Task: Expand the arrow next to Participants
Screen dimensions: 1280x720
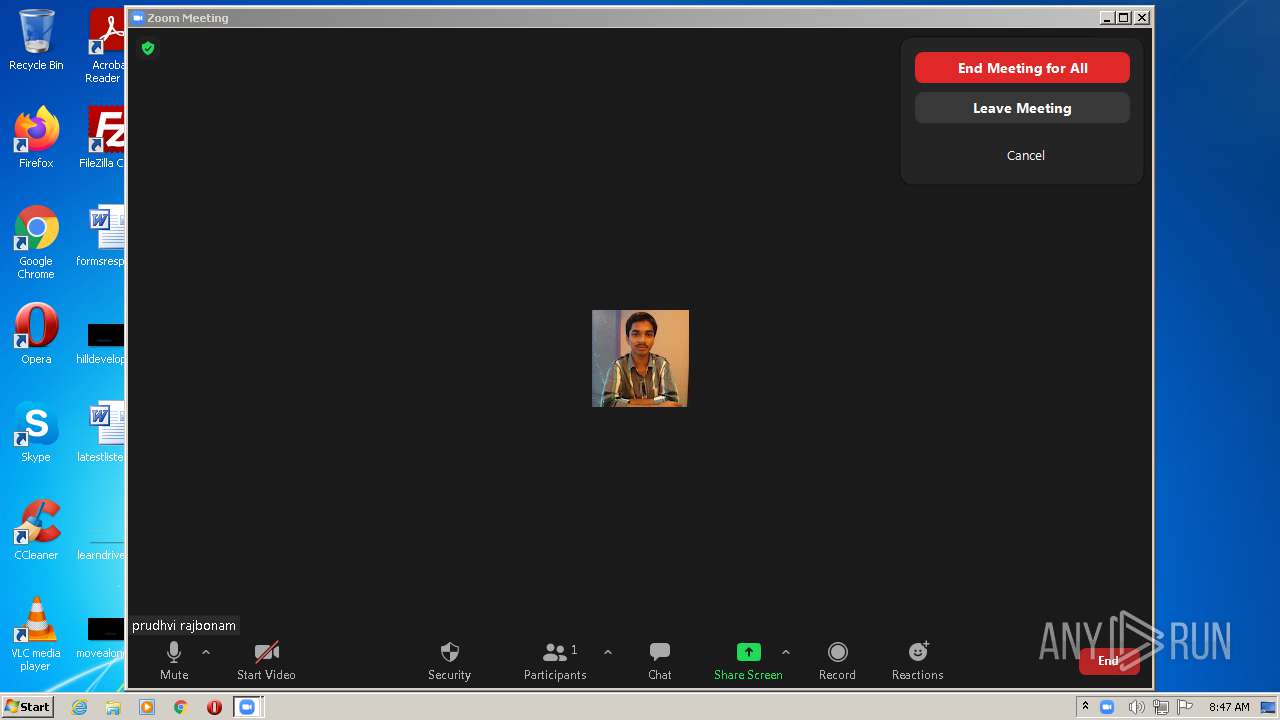Action: [608, 652]
